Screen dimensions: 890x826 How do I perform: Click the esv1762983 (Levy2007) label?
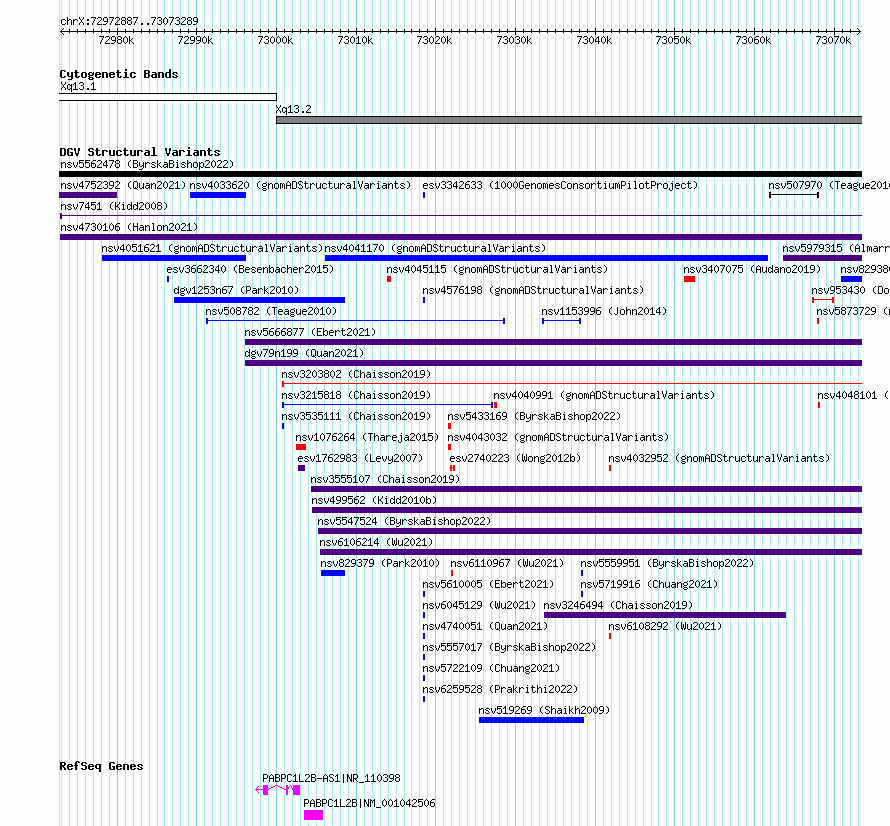(x=360, y=459)
